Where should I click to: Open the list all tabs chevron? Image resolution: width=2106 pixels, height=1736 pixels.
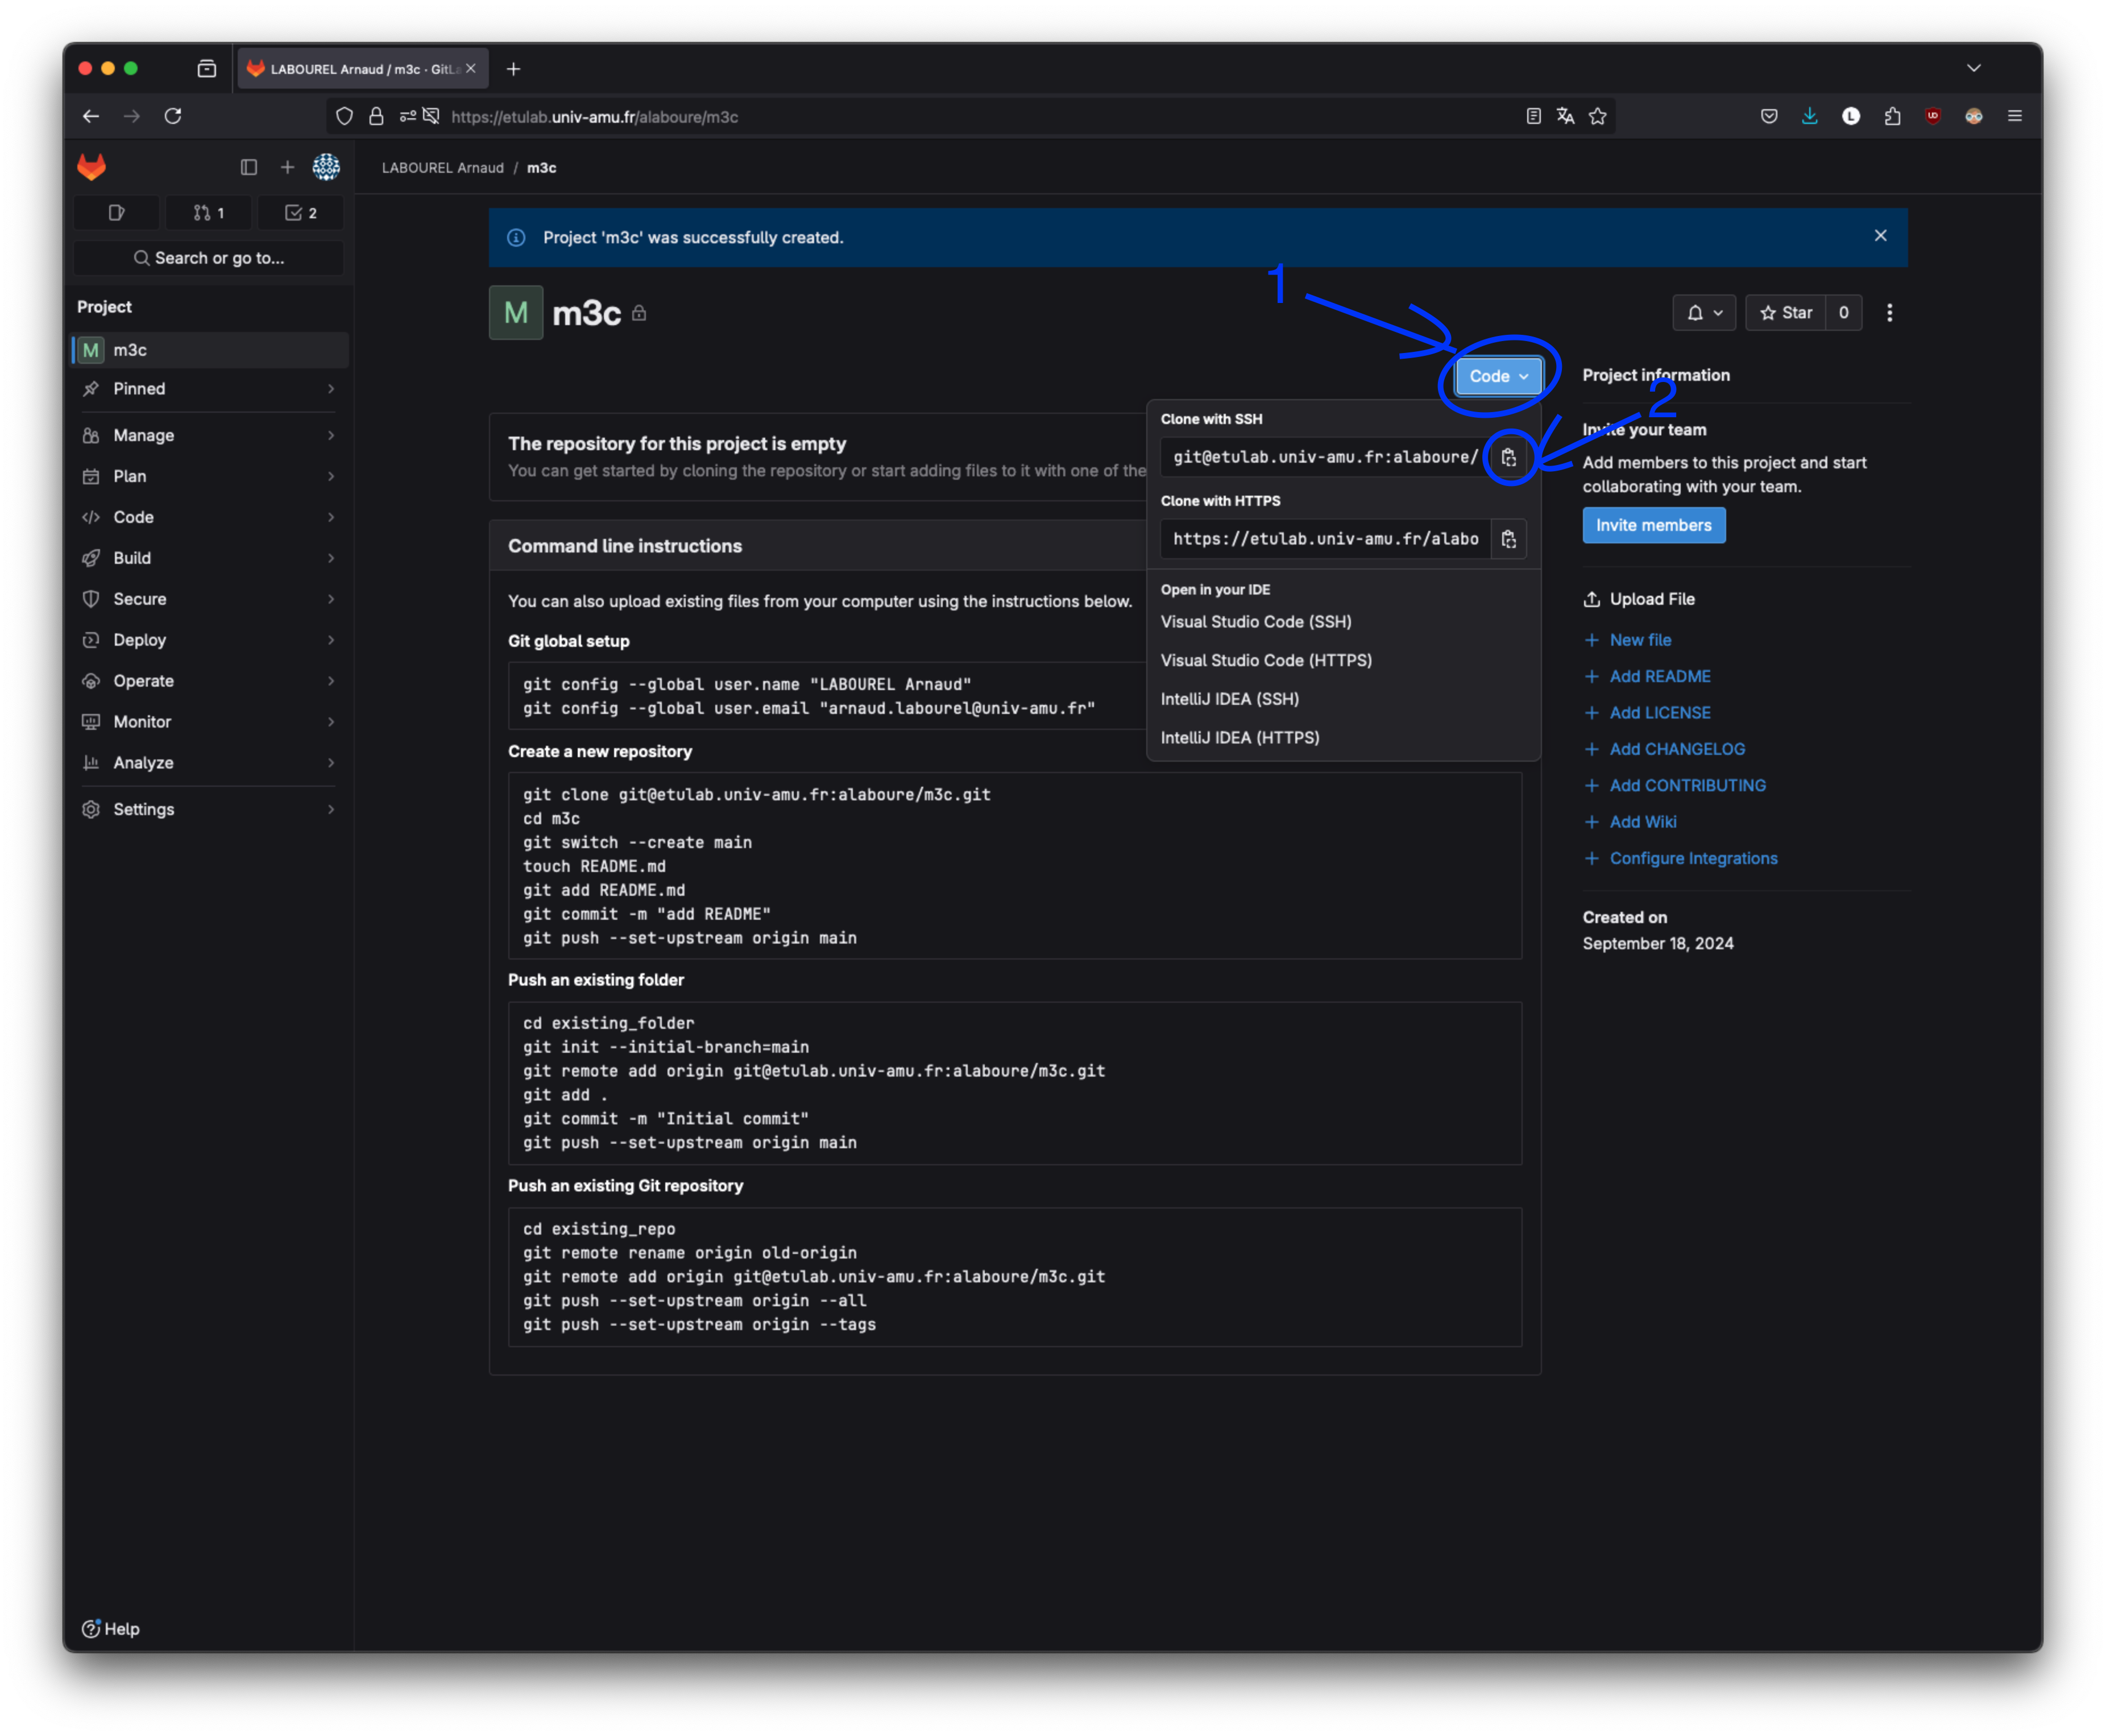pos(1974,68)
